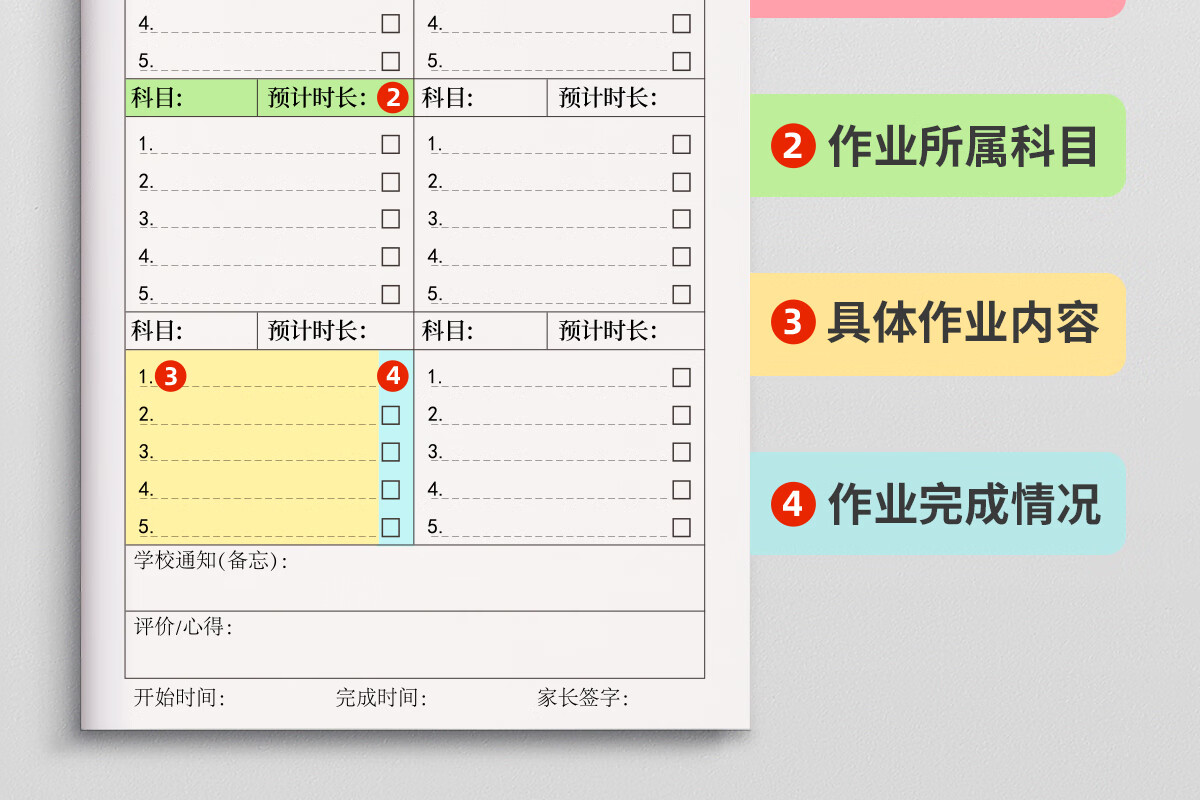Click the 家长签字: label
This screenshot has width=1200, height=800.
click(x=584, y=698)
